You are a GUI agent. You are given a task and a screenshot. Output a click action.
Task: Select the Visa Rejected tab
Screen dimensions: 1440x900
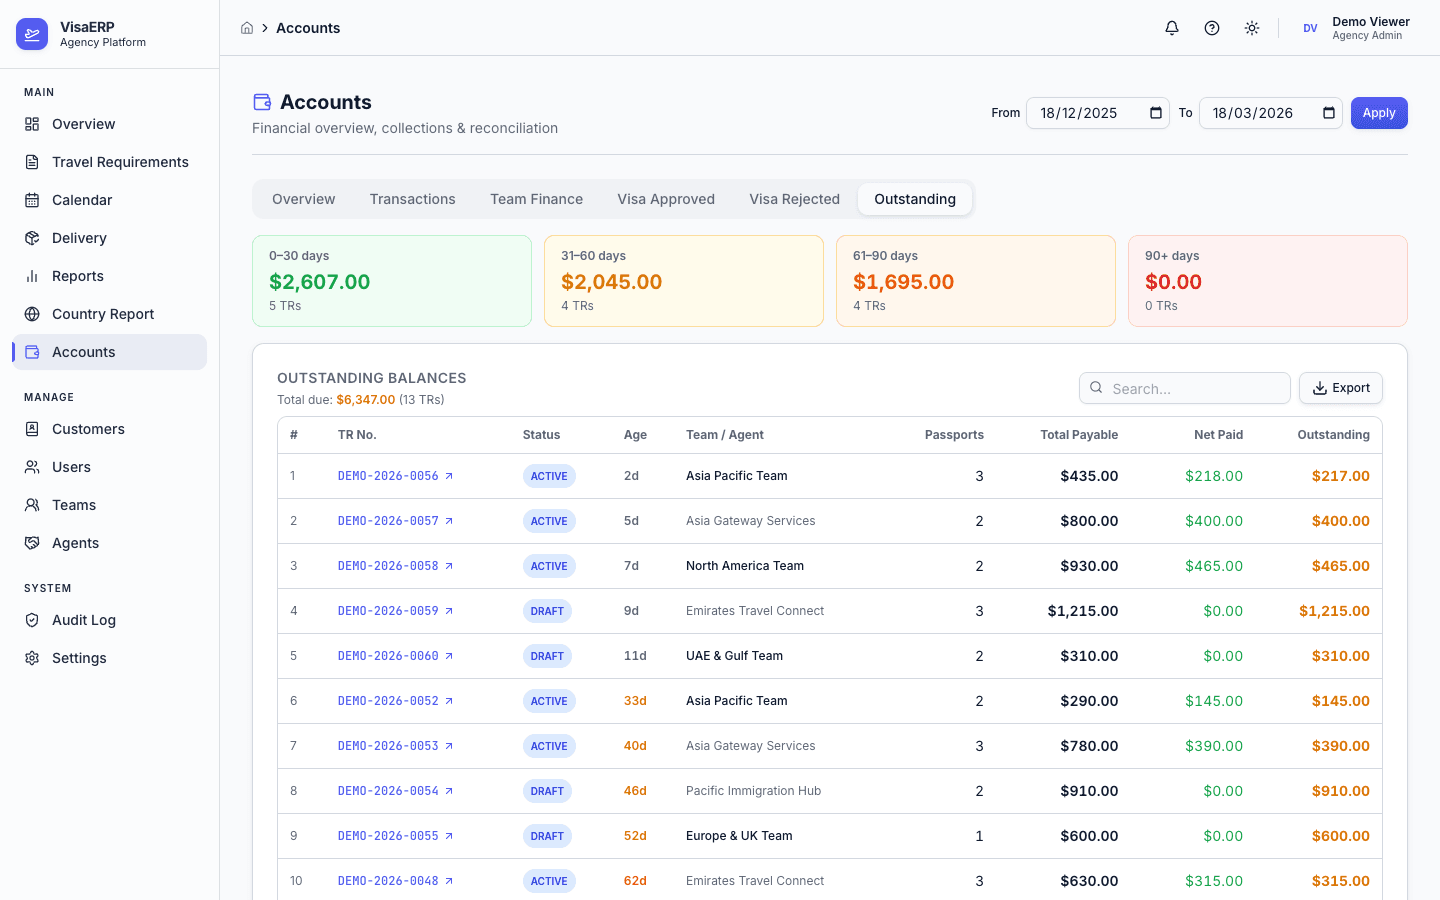click(794, 199)
